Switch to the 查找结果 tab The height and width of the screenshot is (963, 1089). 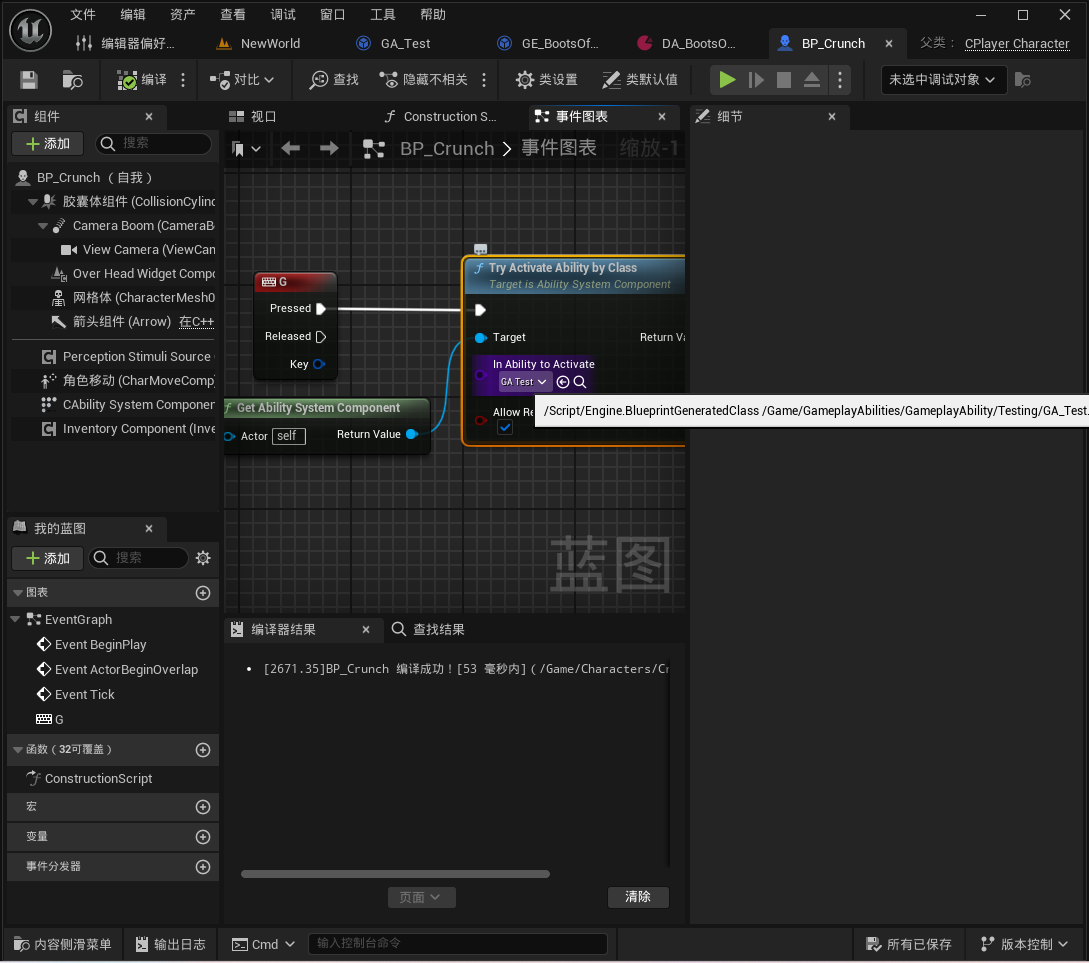click(x=429, y=630)
